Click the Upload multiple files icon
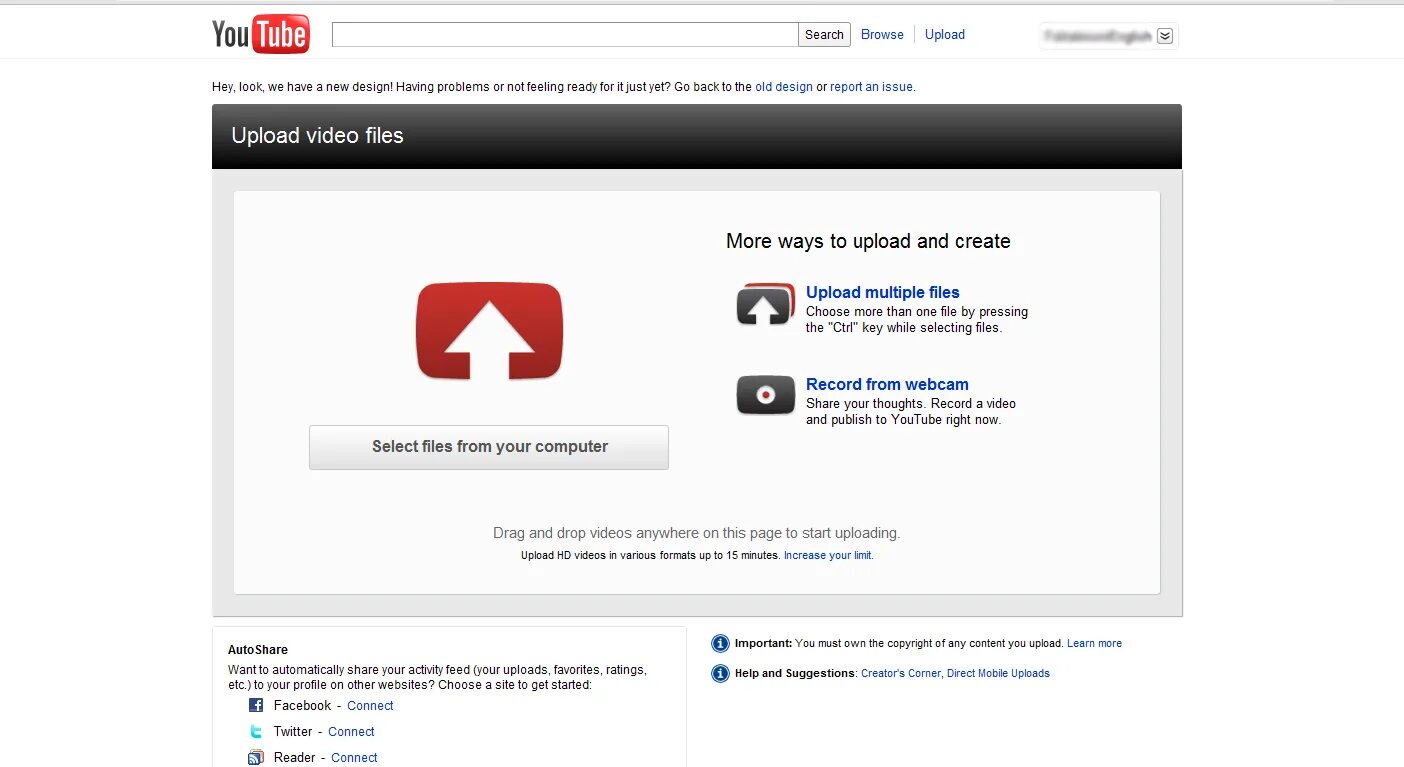Viewport: 1404px width, 767px height. [765, 304]
